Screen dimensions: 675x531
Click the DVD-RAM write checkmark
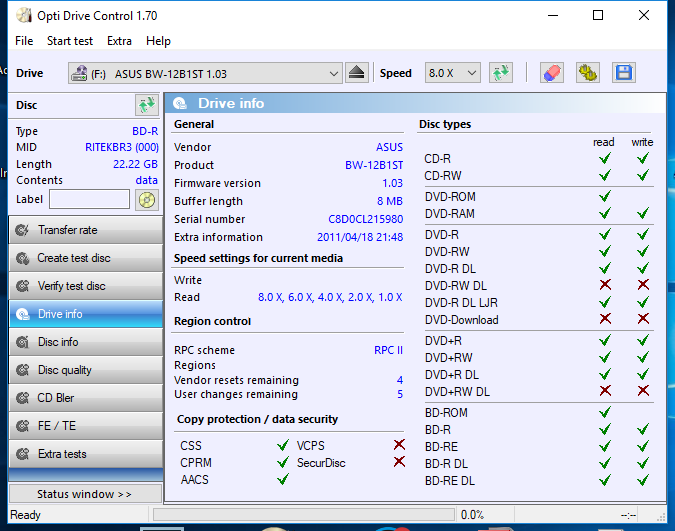(643, 213)
